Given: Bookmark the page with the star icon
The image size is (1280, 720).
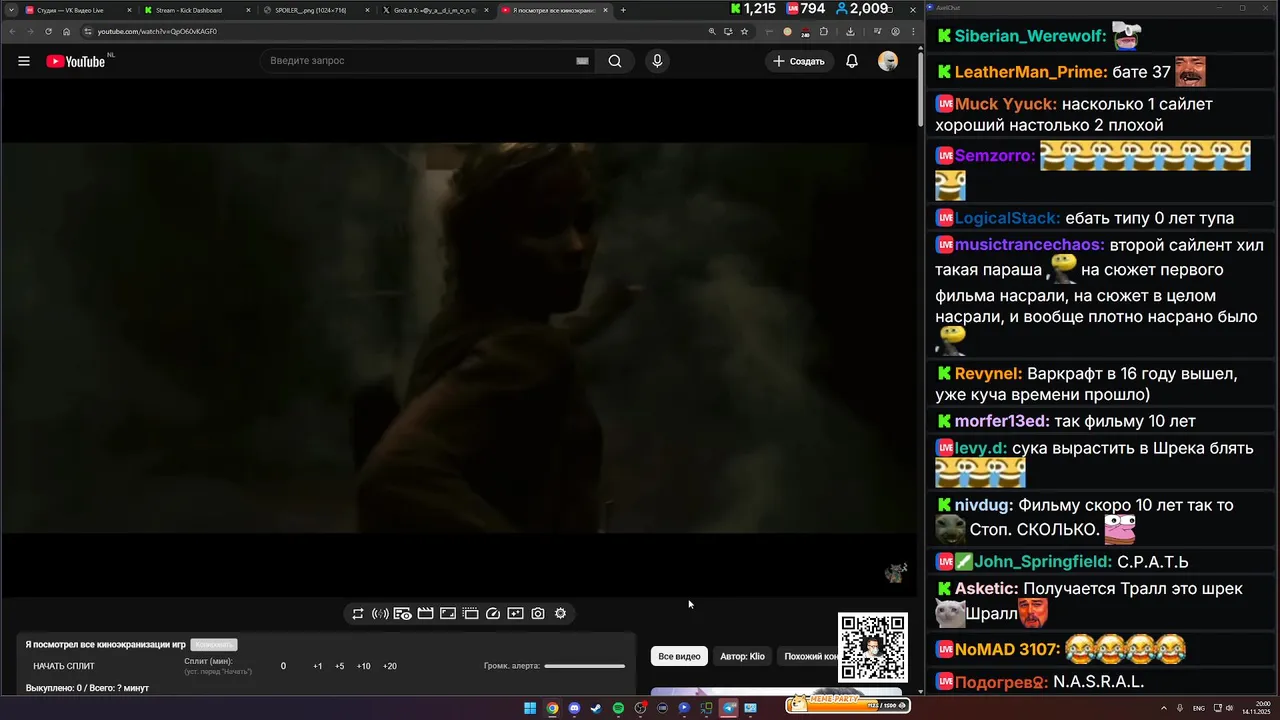Looking at the screenshot, I should coord(744,31).
